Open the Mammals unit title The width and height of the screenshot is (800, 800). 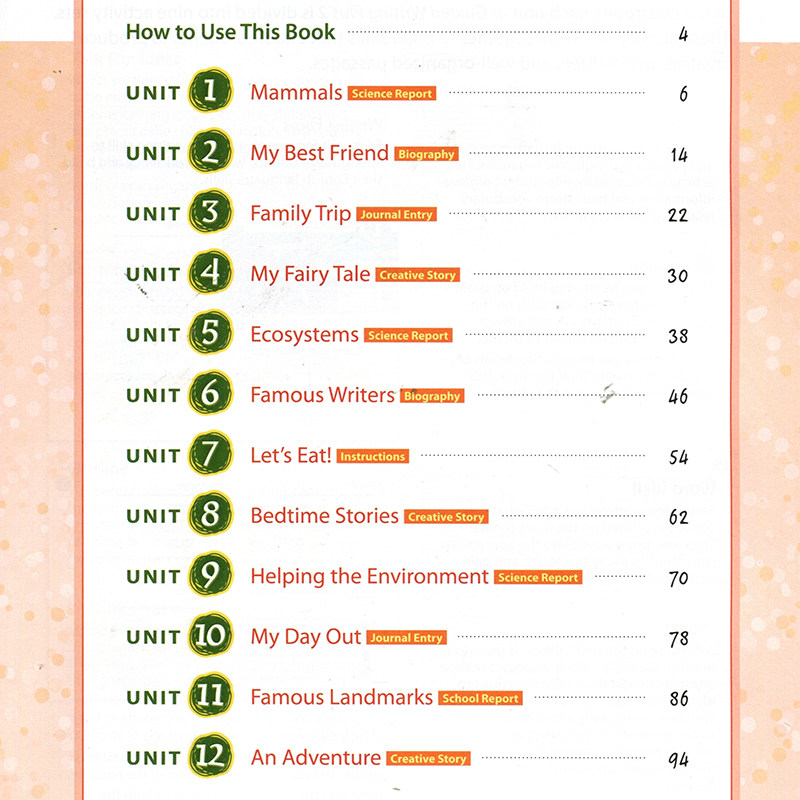296,93
